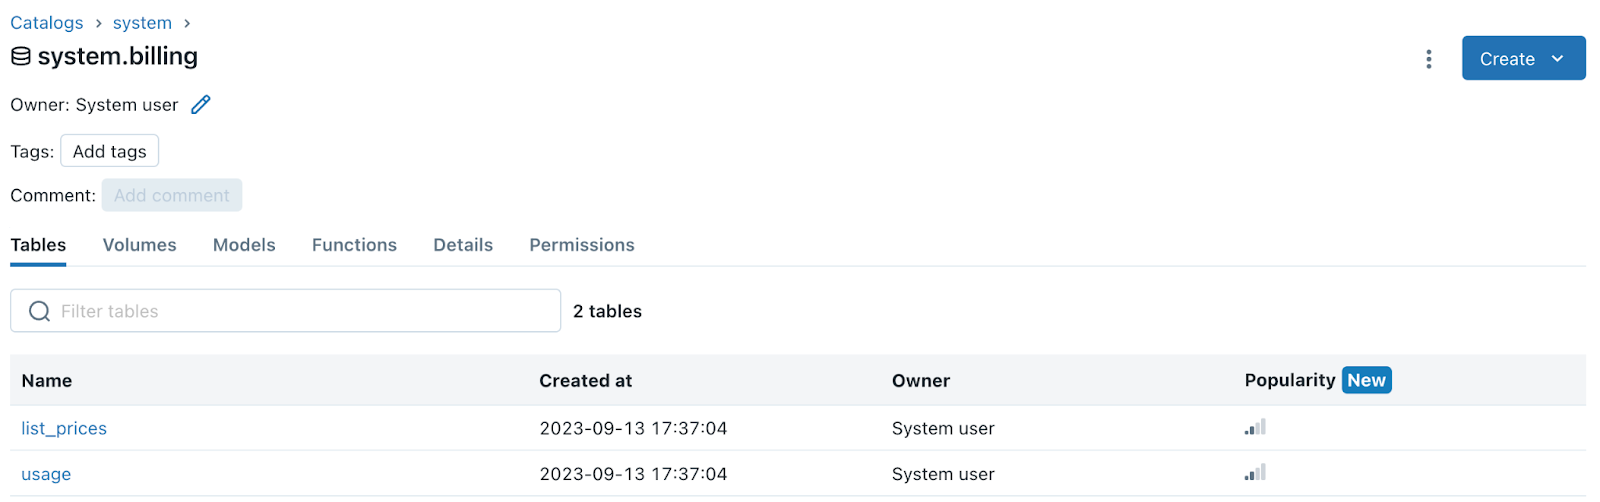1600x502 pixels.
Task: Open the Permissions tab
Action: point(582,245)
